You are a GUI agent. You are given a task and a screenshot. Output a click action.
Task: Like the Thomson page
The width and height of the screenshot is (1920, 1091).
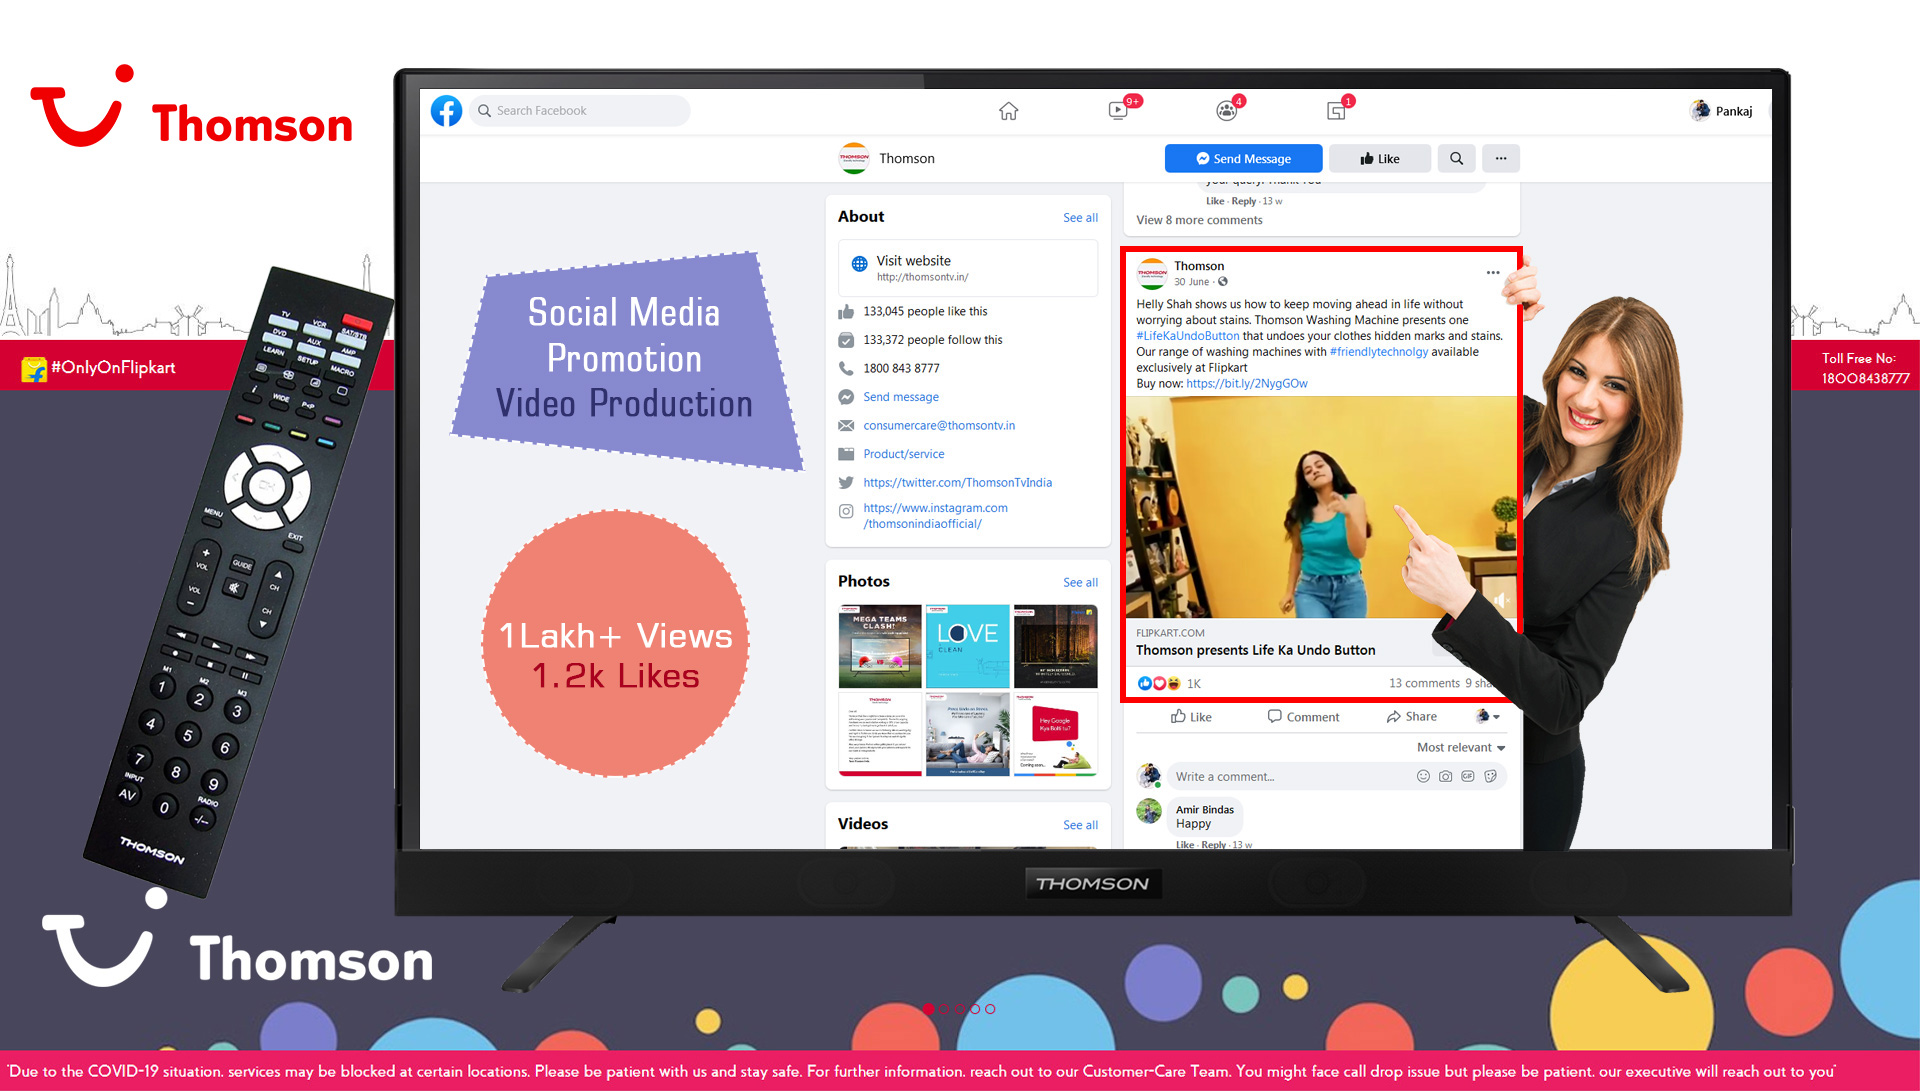pyautogui.click(x=1379, y=158)
